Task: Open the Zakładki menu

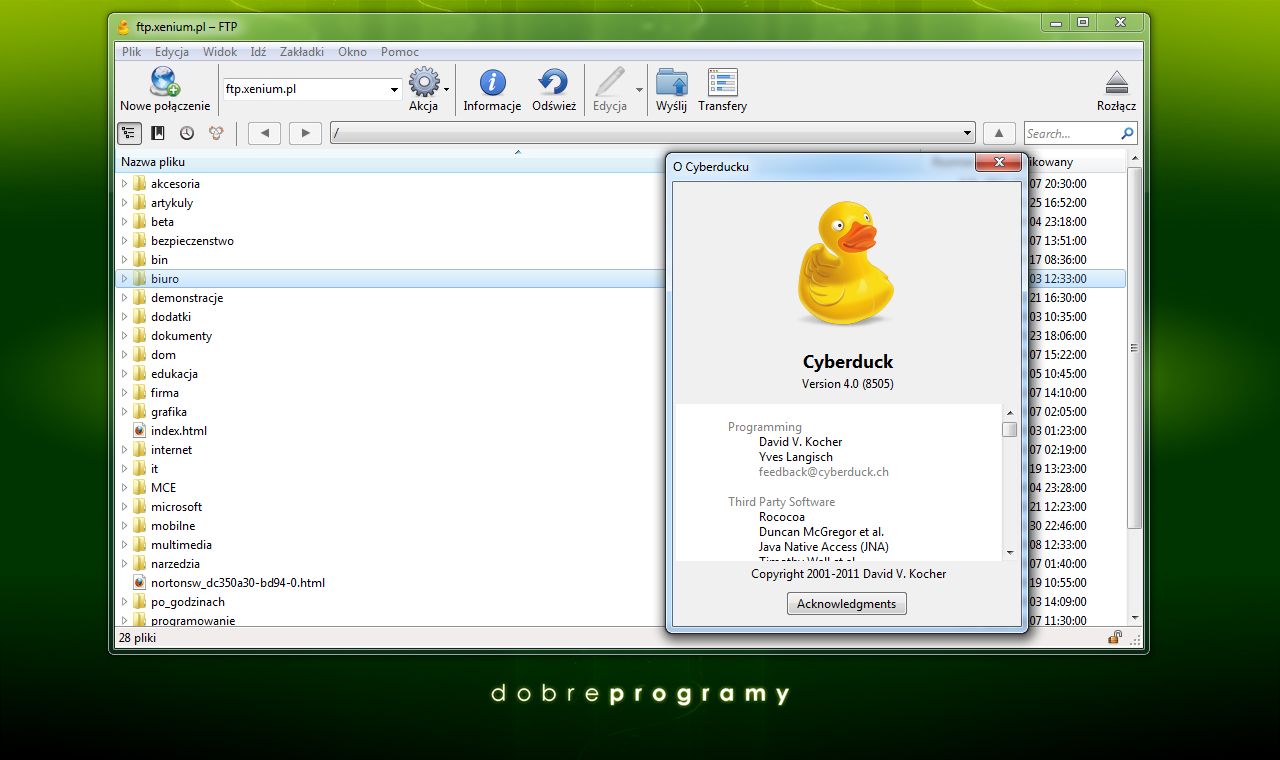Action: pos(302,52)
